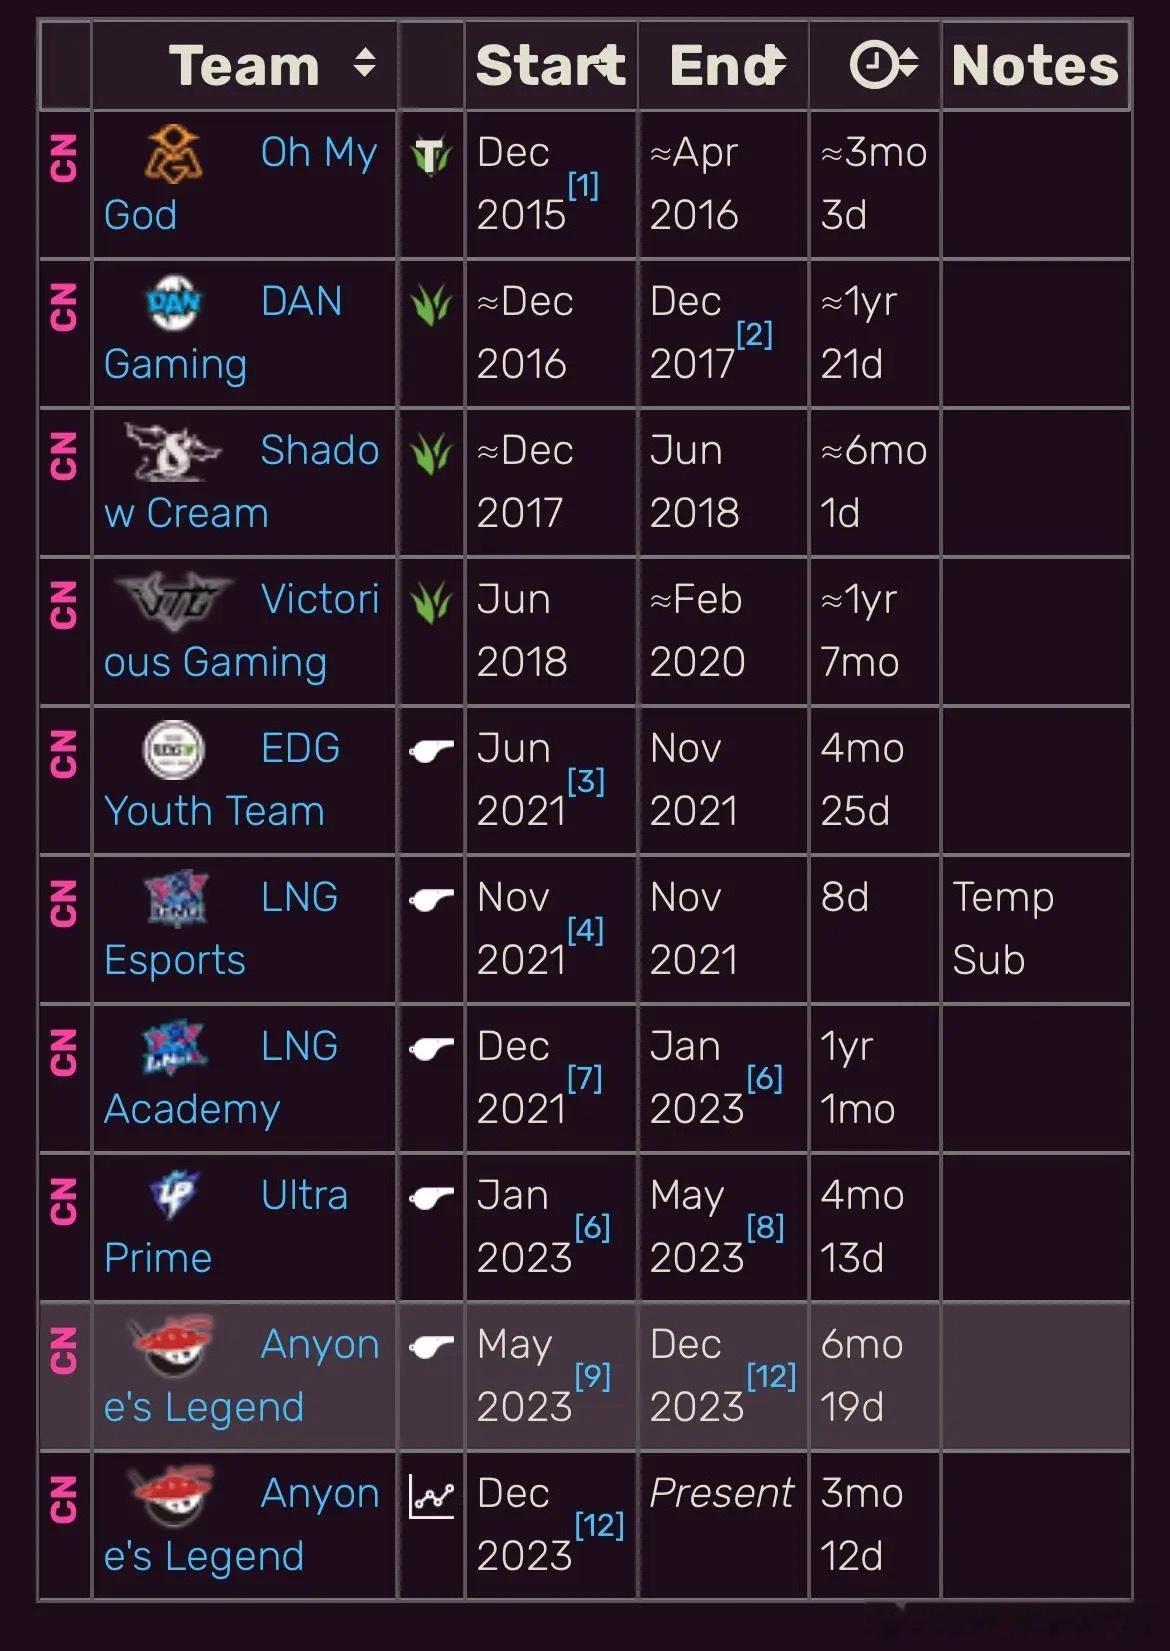This screenshot has height=1651, width=1170.
Task: Open the EDG Youth Team round logo
Action: coord(174,749)
